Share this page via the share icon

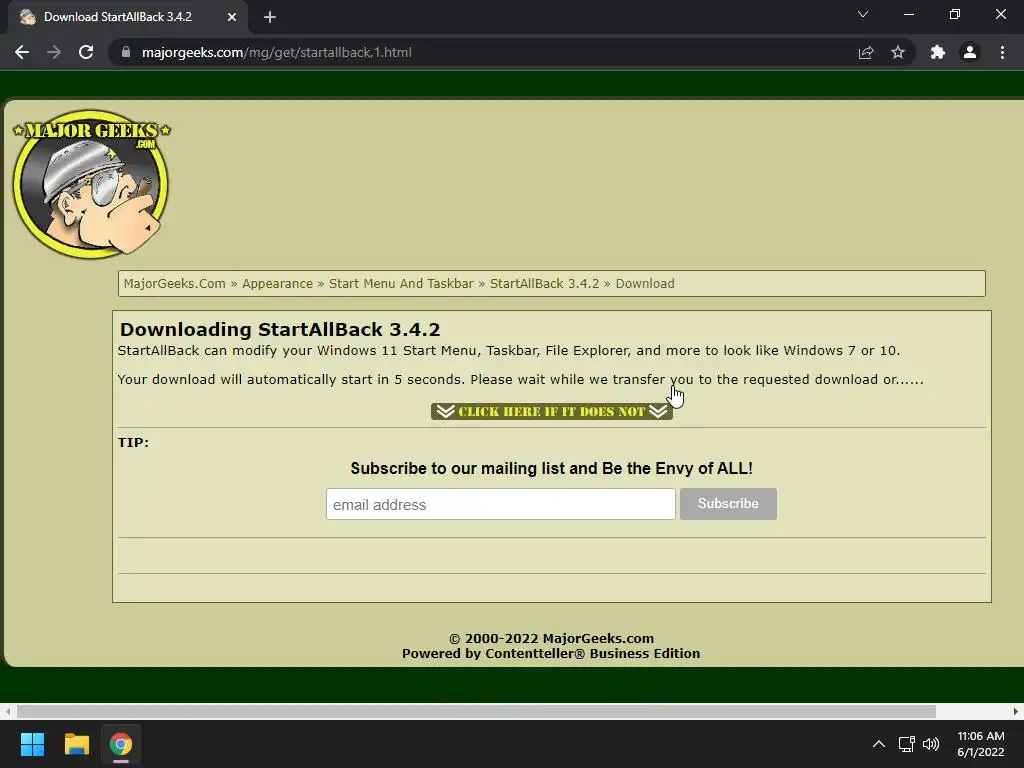click(x=866, y=52)
